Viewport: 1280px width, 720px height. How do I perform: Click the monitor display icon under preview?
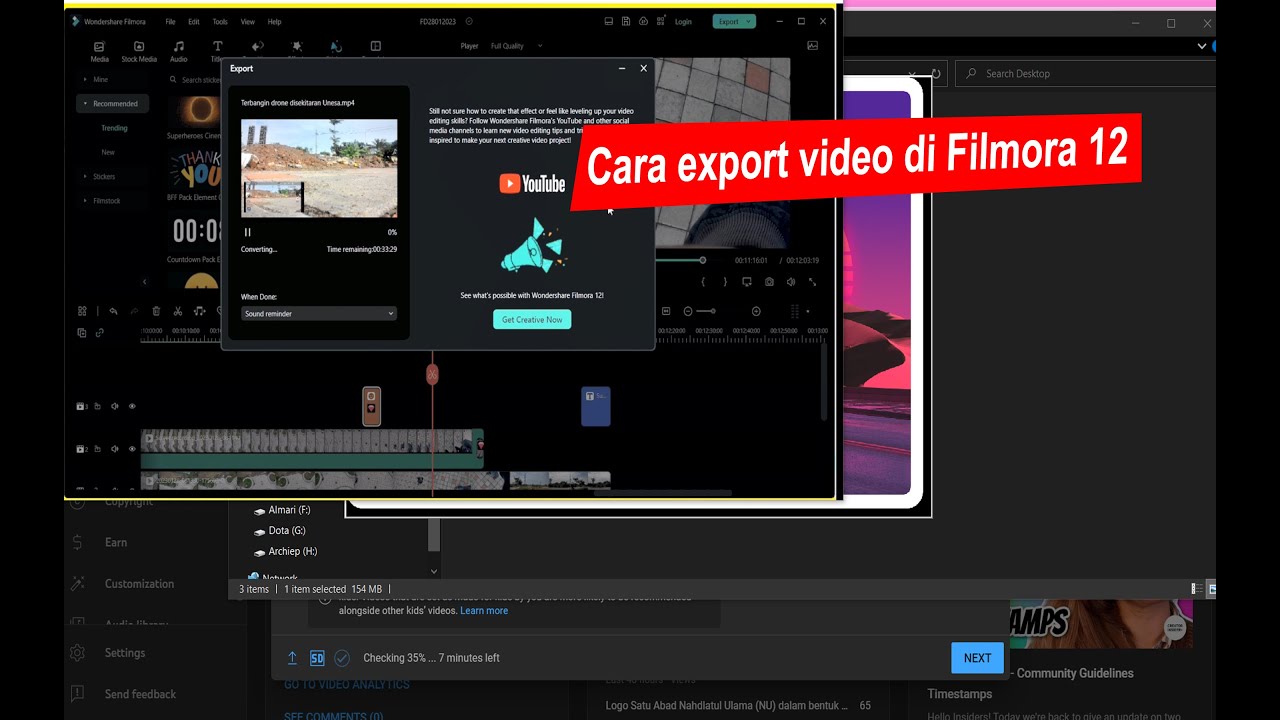(748, 282)
